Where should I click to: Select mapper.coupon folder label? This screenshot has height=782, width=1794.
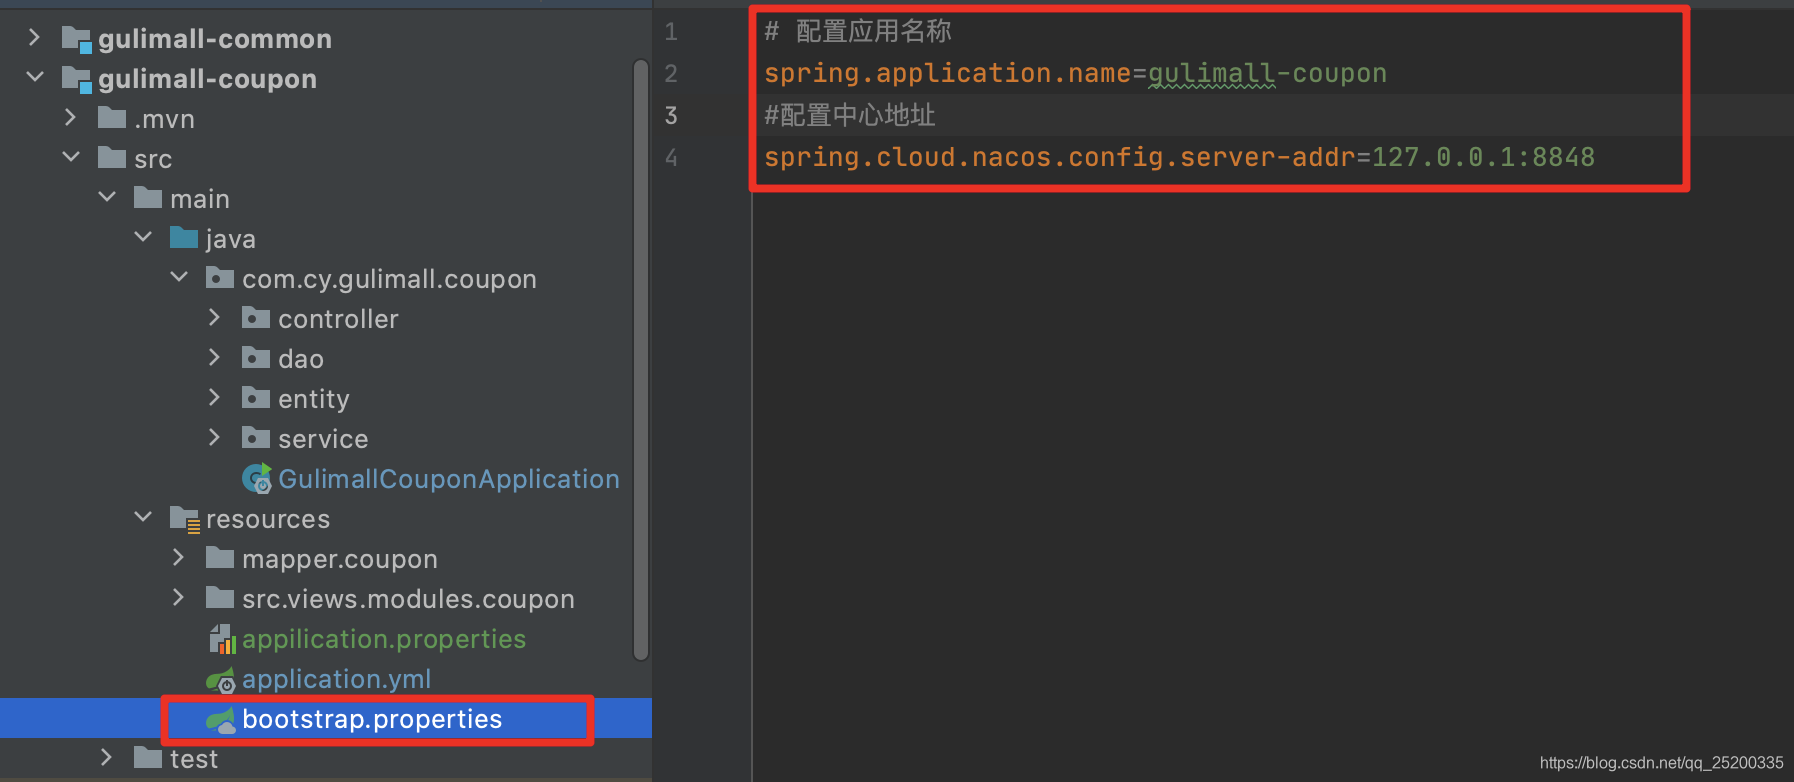(x=340, y=559)
